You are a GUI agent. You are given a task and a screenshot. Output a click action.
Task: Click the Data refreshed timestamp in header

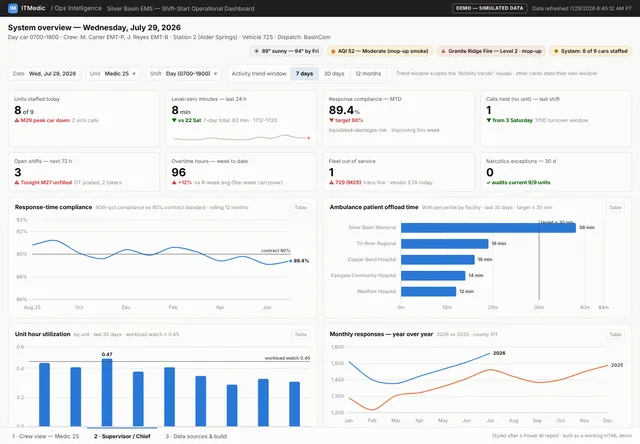click(582, 8)
